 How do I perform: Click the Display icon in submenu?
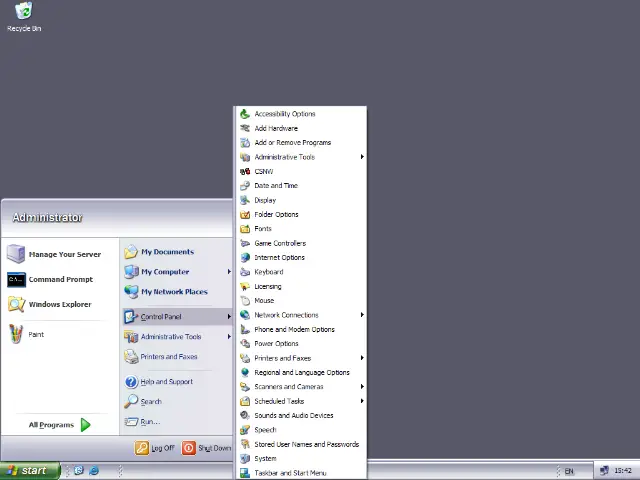click(x=245, y=200)
